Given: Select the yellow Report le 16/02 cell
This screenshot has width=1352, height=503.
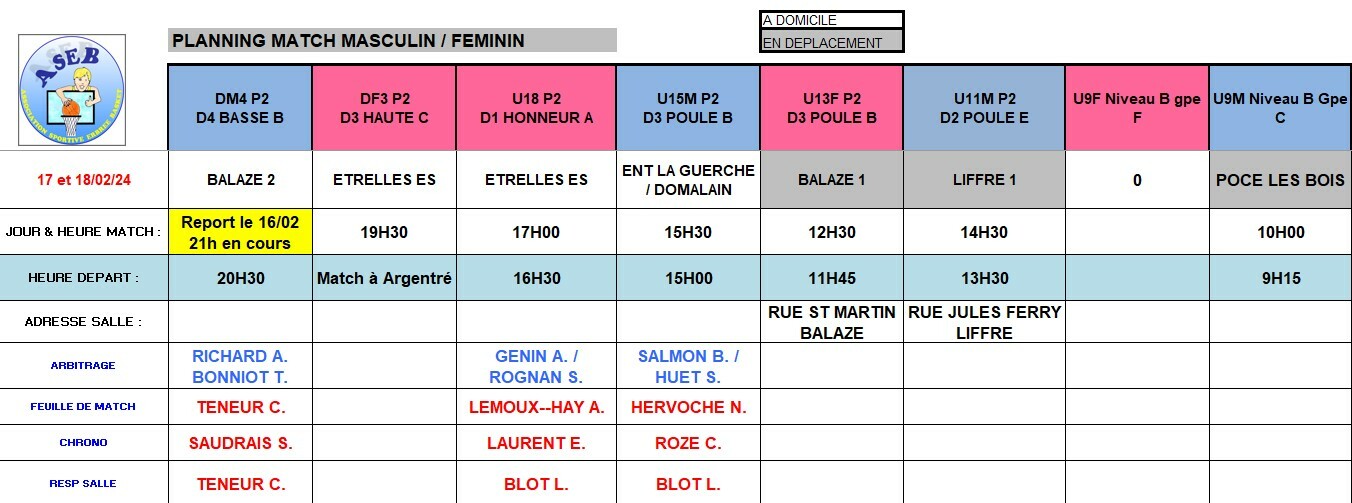Looking at the screenshot, I should 240,232.
